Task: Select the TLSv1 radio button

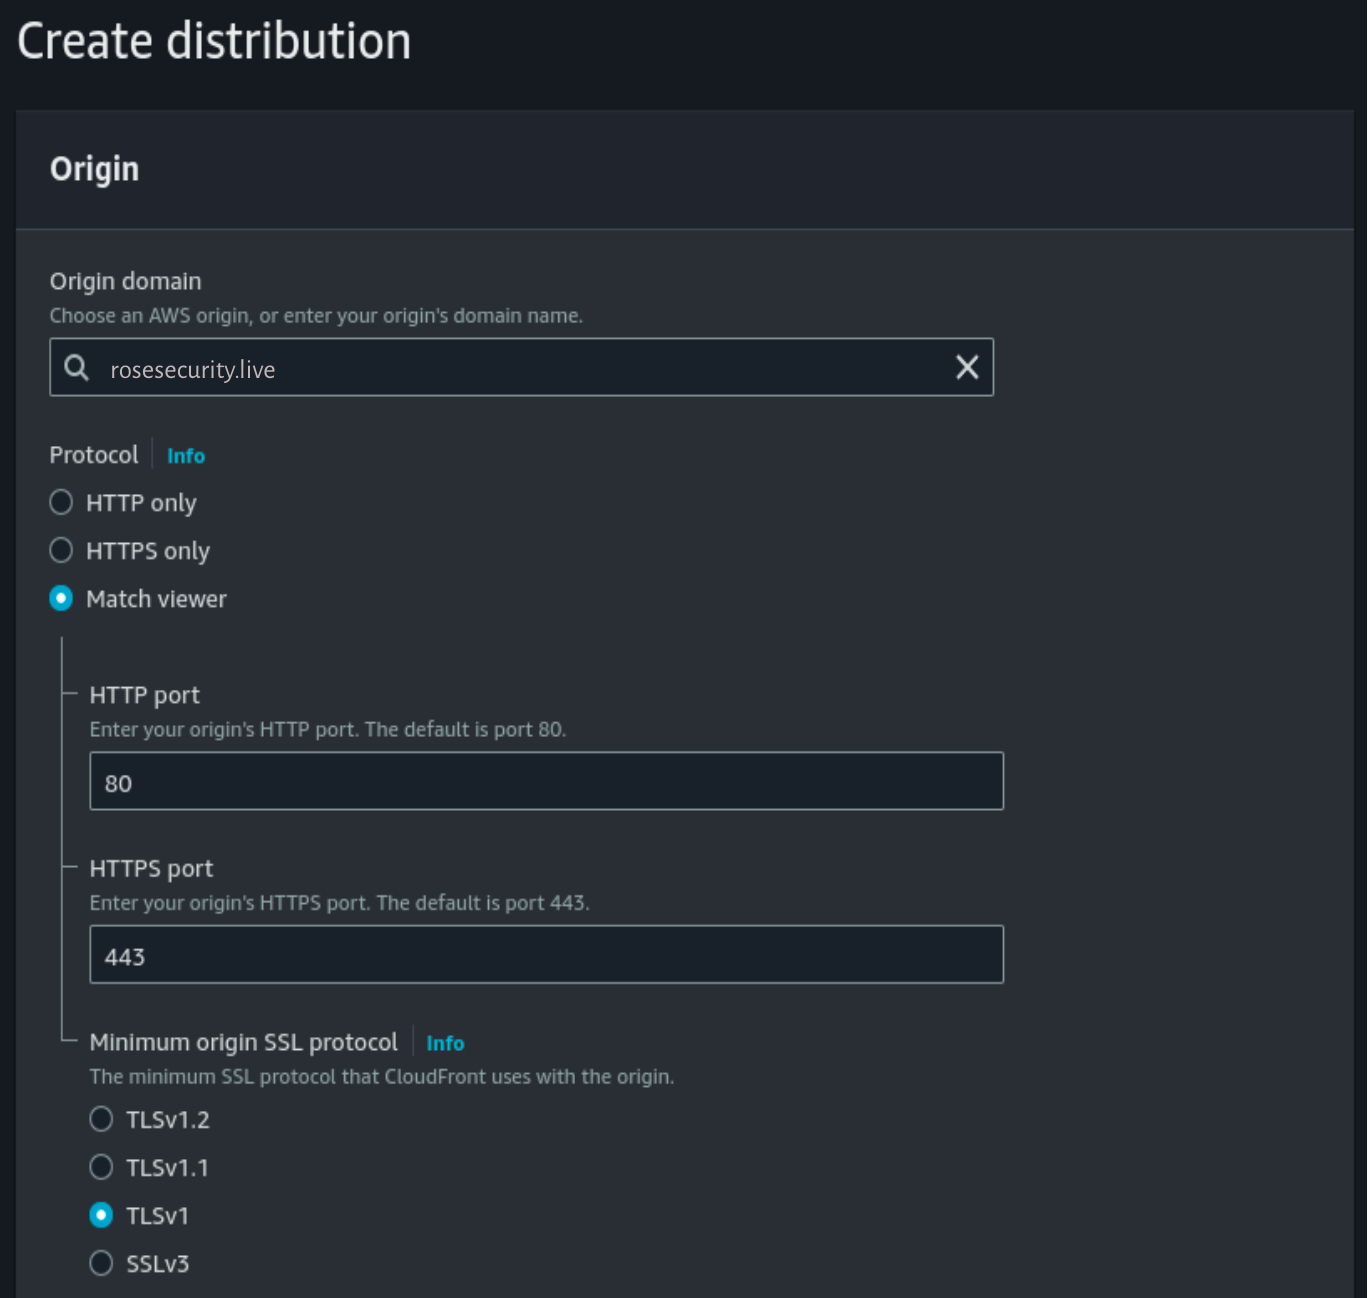Action: pyautogui.click(x=102, y=1216)
